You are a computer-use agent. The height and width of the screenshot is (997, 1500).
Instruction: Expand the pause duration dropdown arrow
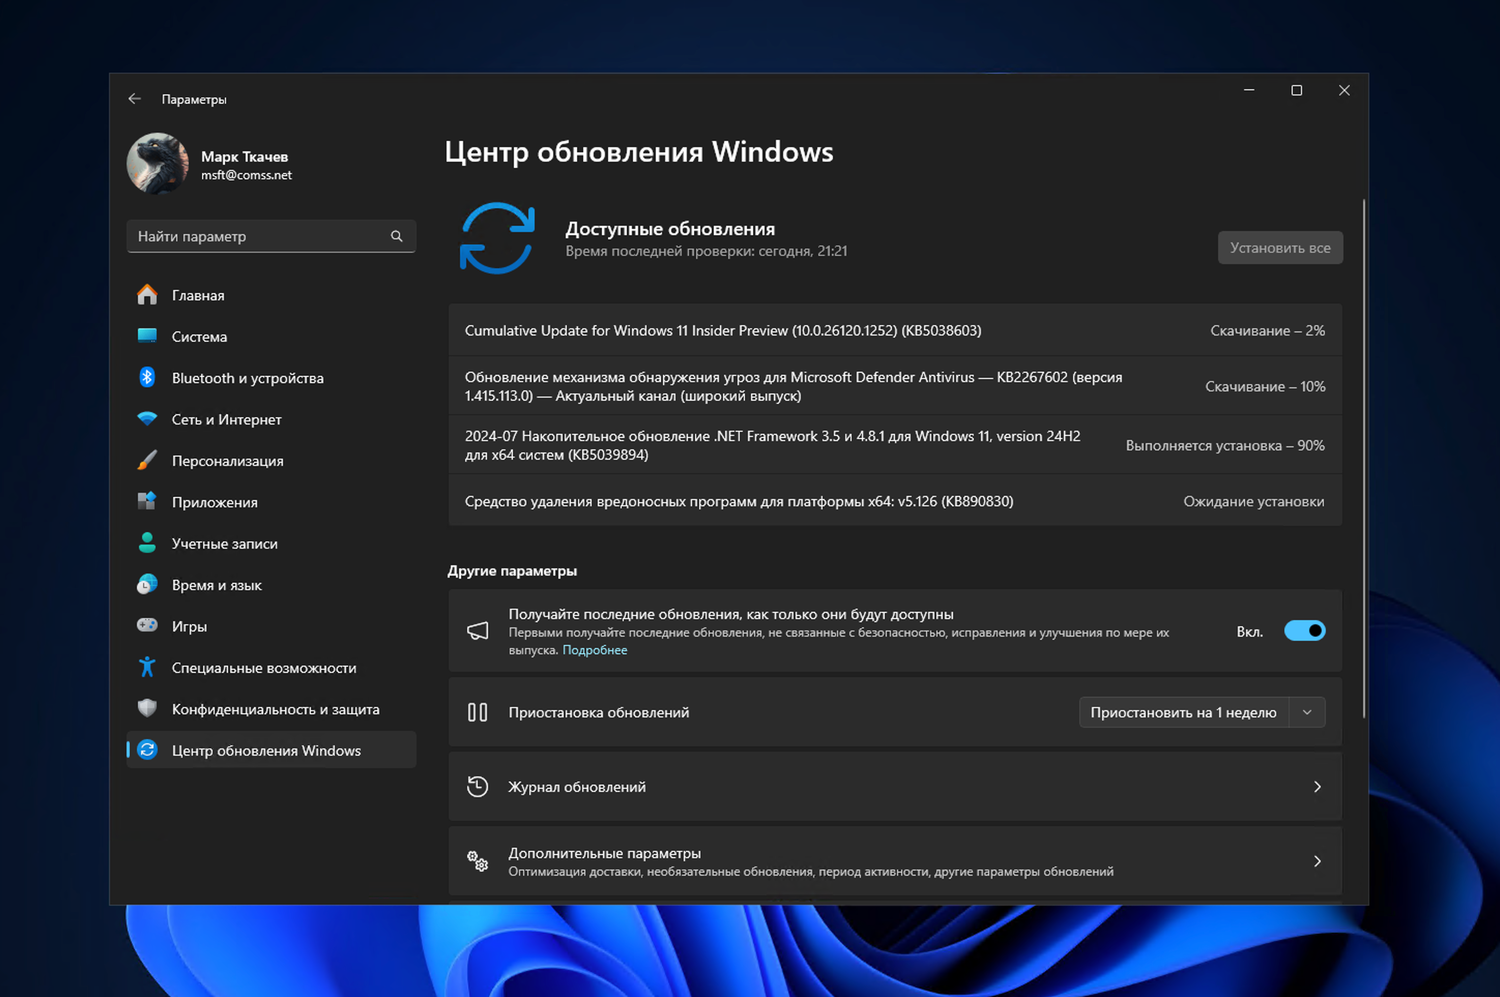click(1307, 712)
